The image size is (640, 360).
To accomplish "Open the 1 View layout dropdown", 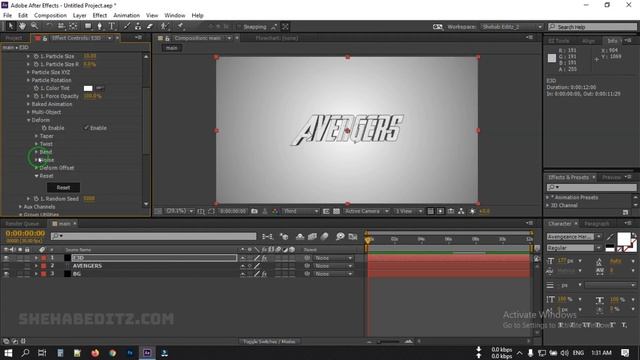I will pos(408,211).
